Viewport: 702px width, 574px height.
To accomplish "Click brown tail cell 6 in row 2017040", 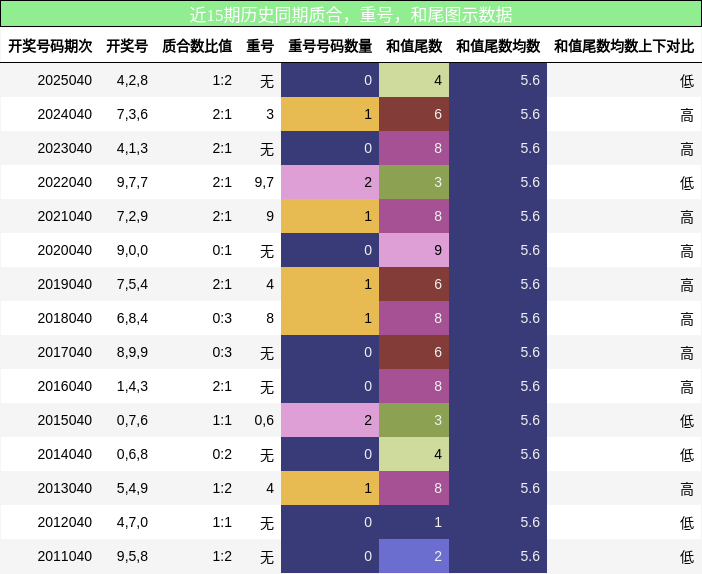I will pos(414,352).
